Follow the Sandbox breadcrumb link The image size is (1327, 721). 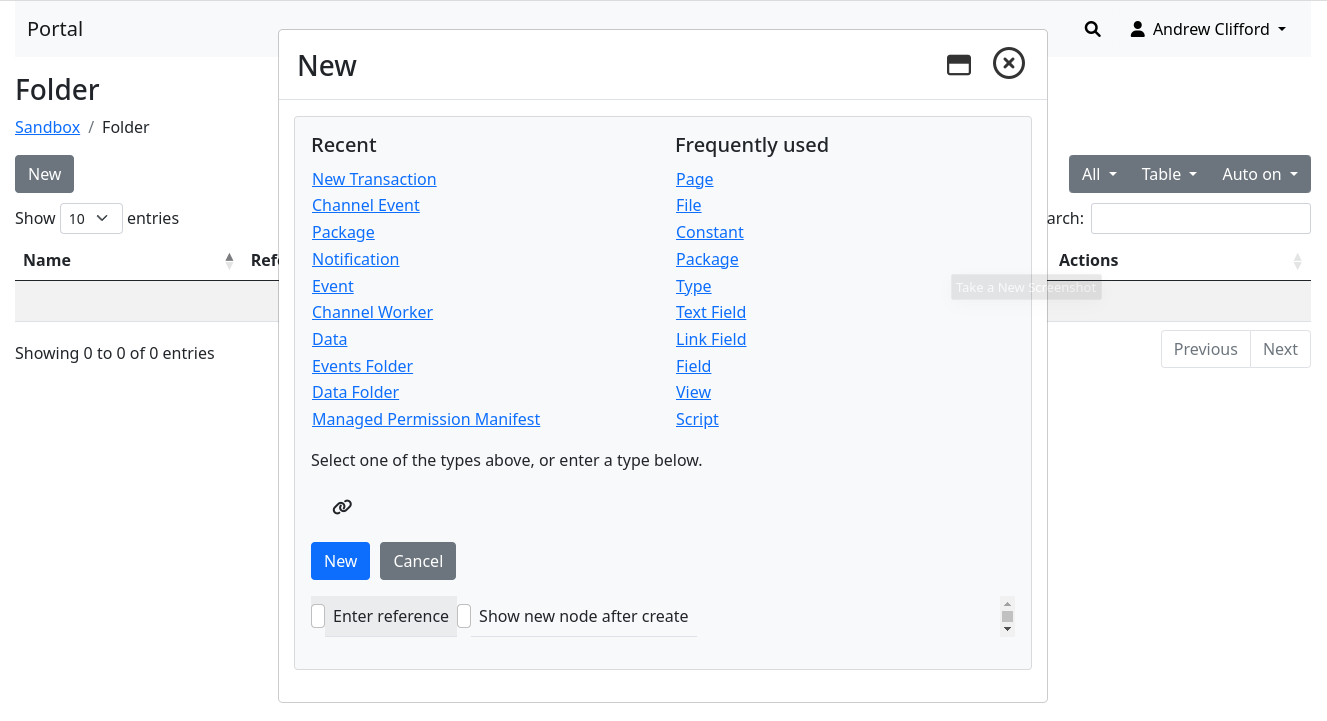pyautogui.click(x=47, y=127)
